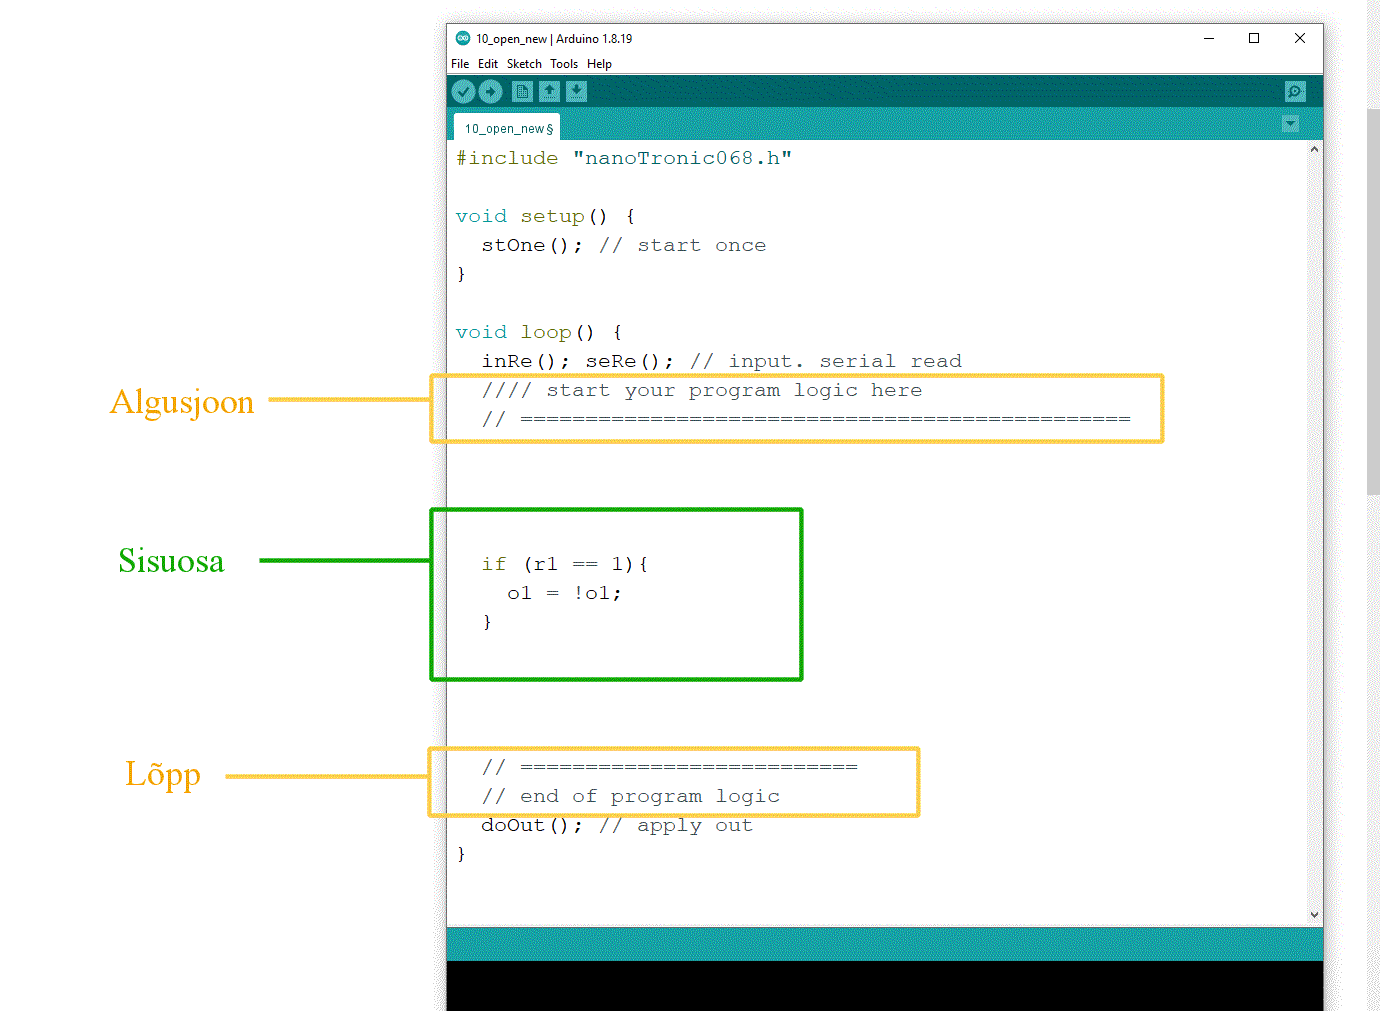Screen dimensions: 1380x1011
Task: Open the Tools menu
Action: 564,64
